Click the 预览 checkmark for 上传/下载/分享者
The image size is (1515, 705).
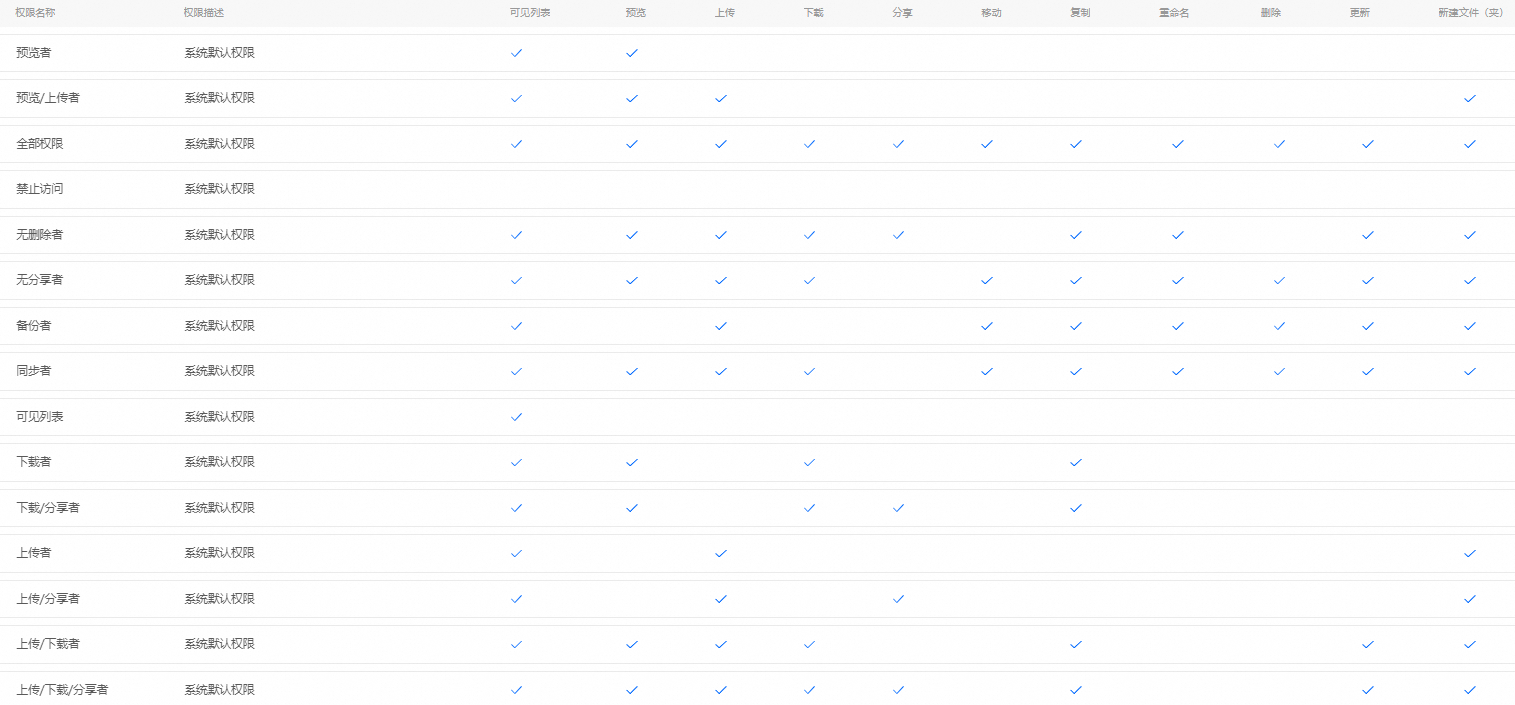(x=632, y=690)
